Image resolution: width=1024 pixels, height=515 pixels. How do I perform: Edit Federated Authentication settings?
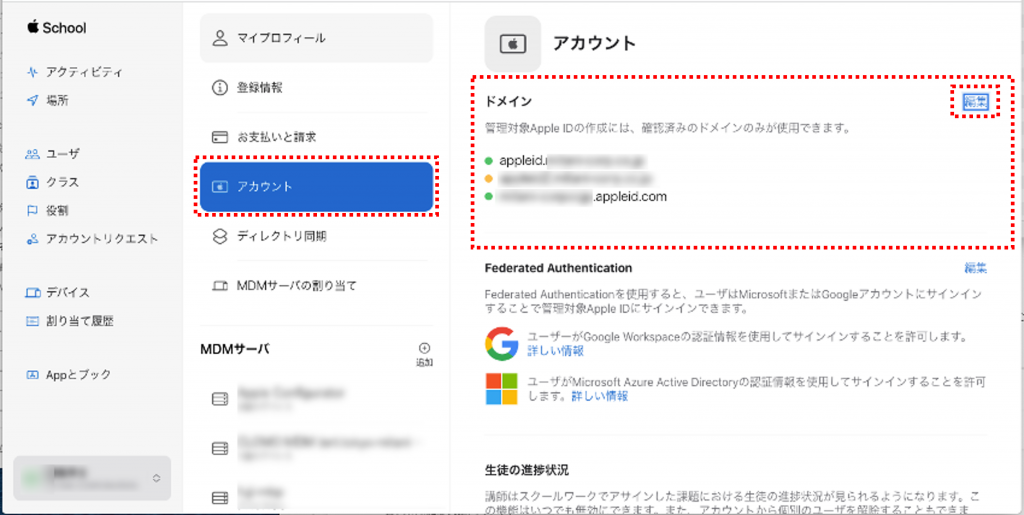pos(976,268)
